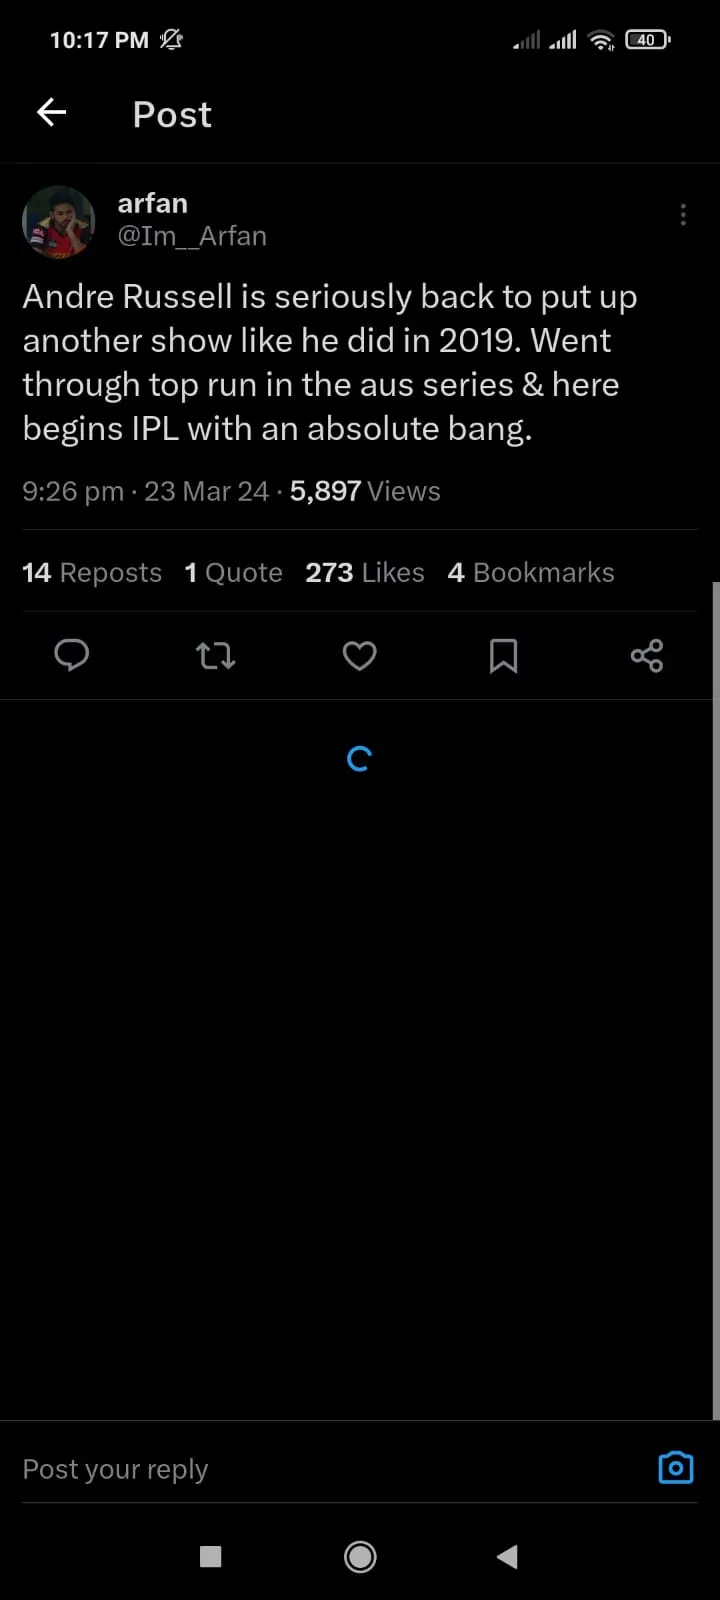Tap the 5,897 Views count
Screen dimensions: 720x1600
(x=365, y=491)
